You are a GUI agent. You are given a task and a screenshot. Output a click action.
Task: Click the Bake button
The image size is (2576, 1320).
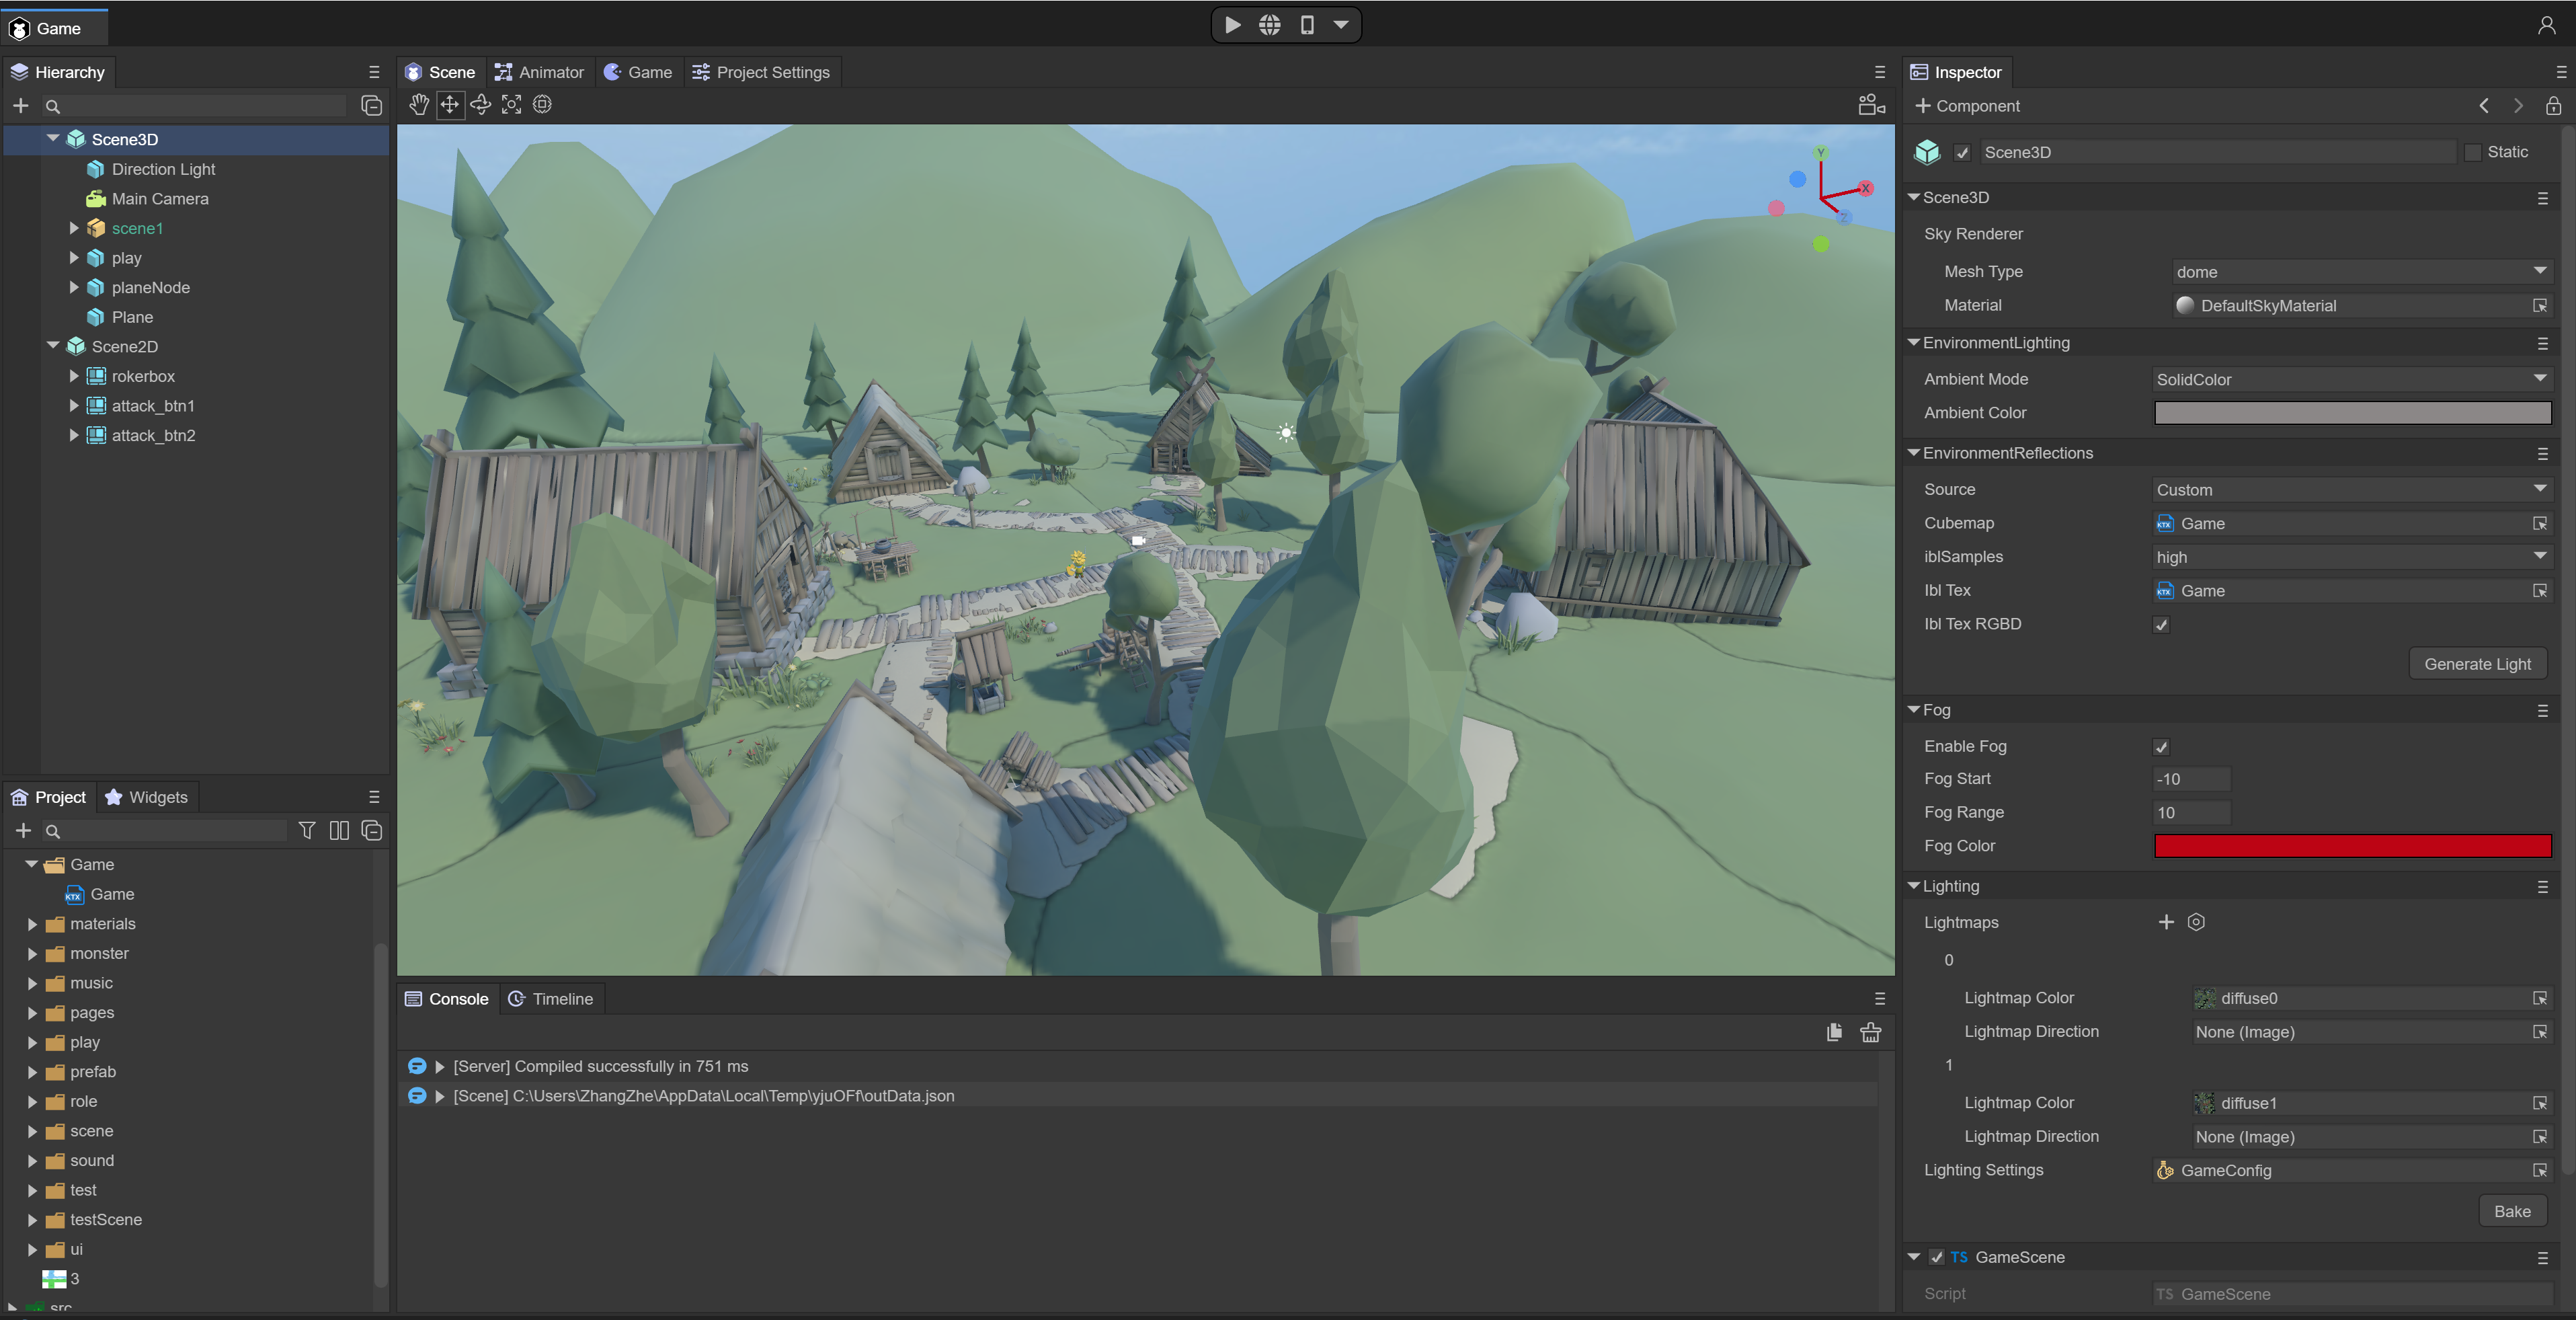click(x=2512, y=1211)
